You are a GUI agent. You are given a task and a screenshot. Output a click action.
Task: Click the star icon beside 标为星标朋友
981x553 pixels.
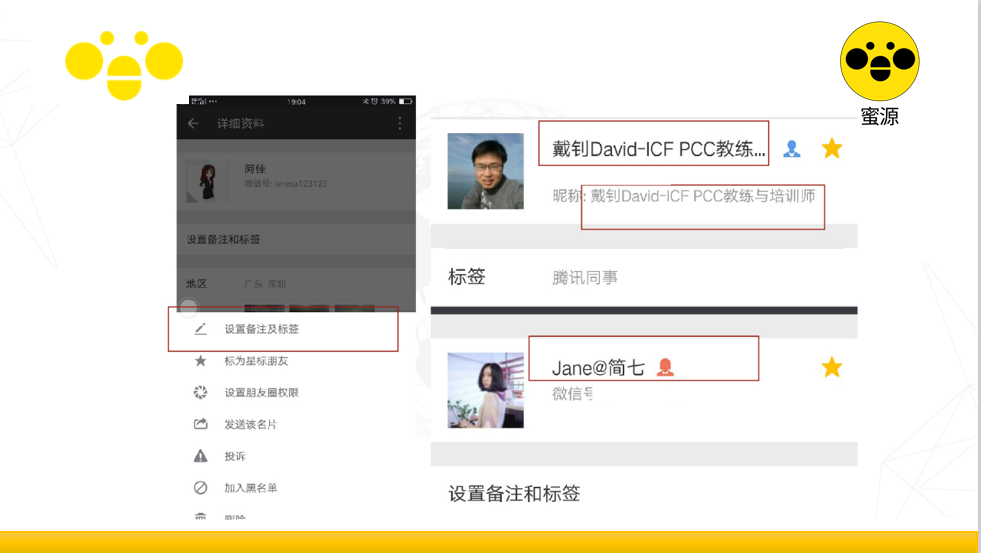click(x=200, y=361)
